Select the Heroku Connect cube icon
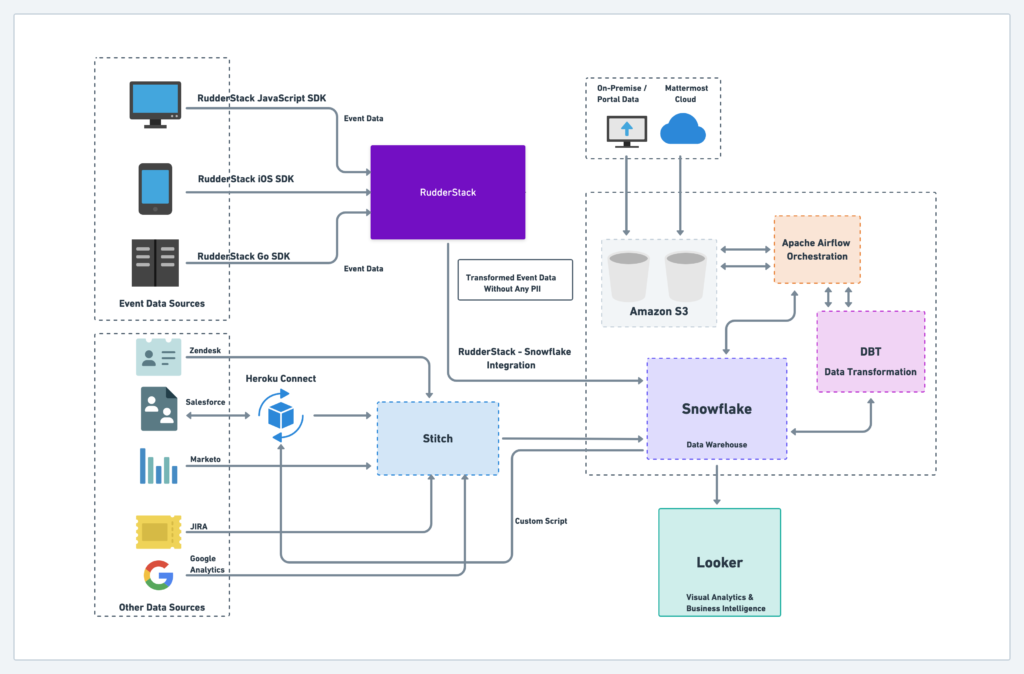The width and height of the screenshot is (1024, 674). click(x=282, y=413)
